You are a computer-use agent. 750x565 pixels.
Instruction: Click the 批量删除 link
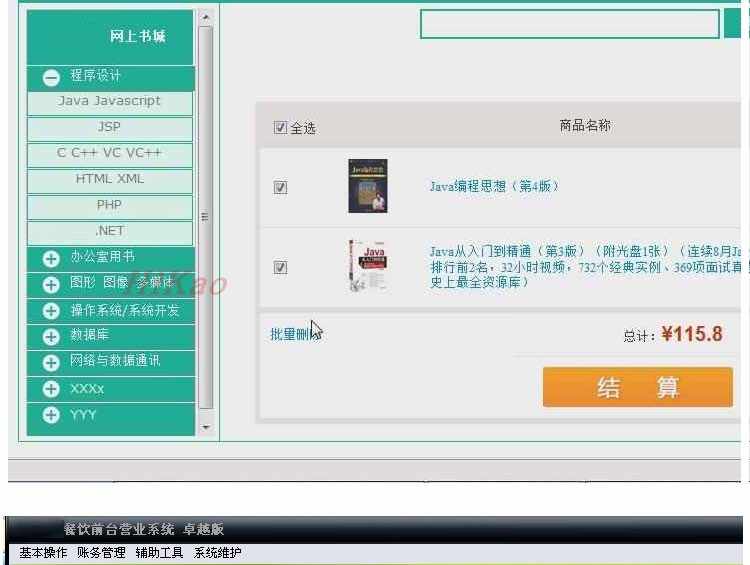point(296,334)
